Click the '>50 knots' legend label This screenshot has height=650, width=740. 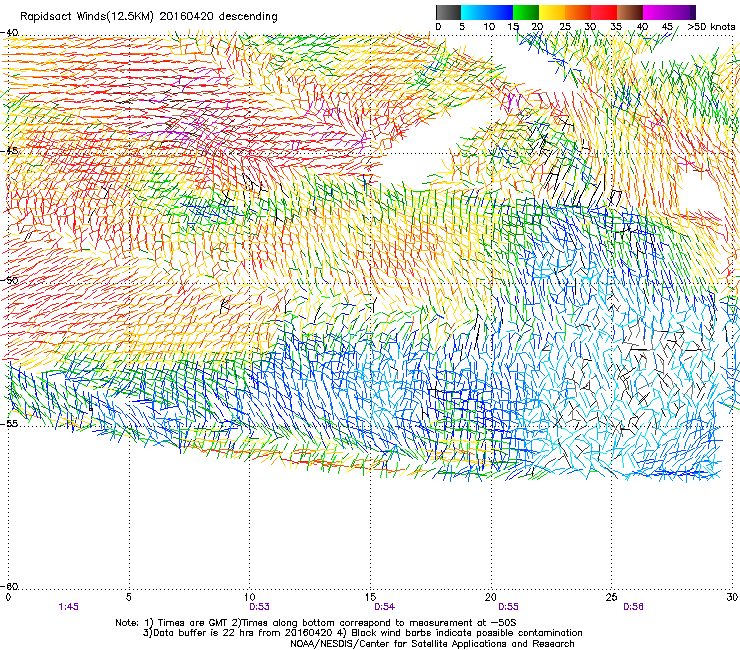coord(711,27)
